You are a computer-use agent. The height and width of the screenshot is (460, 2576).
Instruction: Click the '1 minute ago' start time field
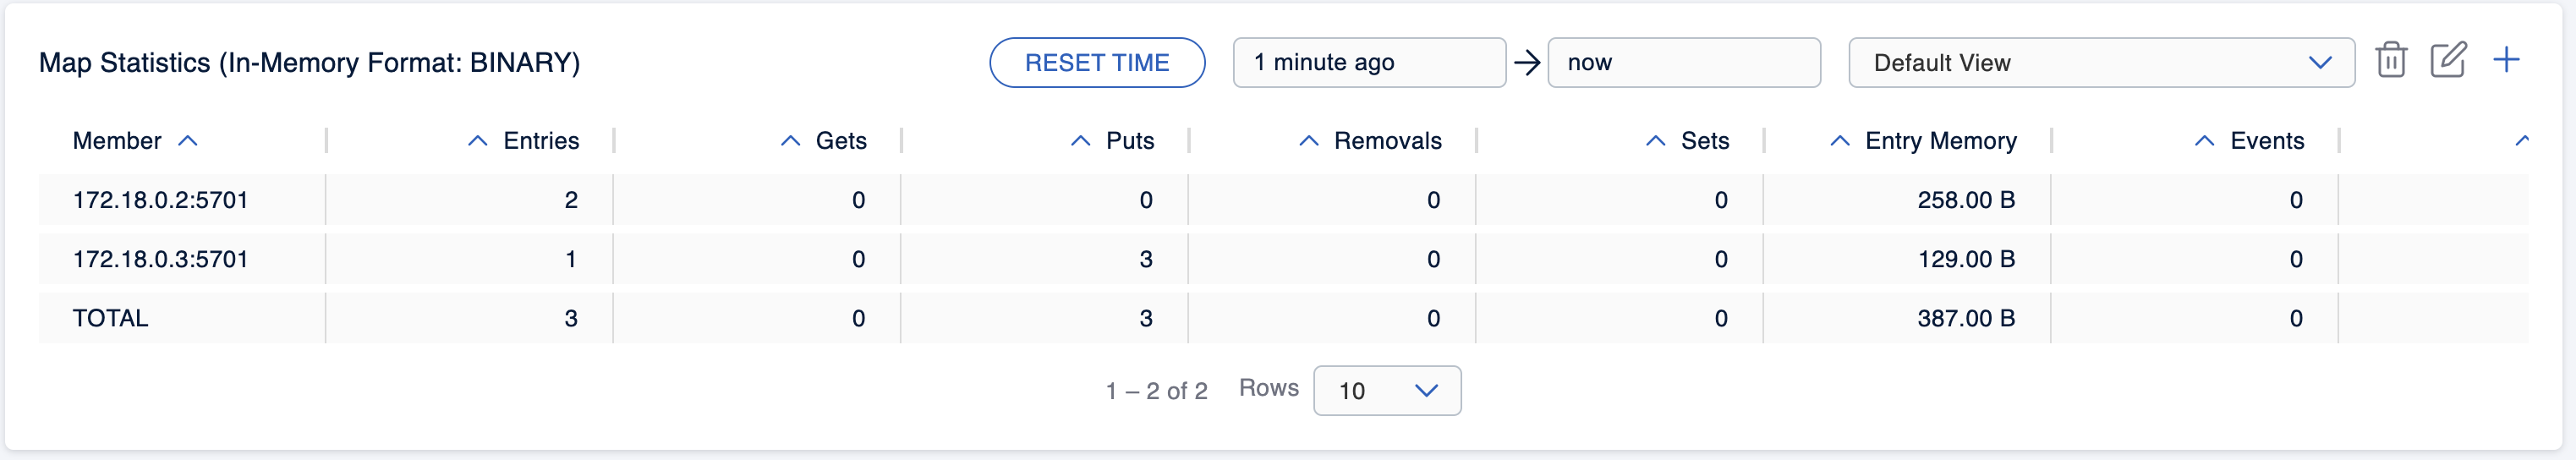point(1368,63)
